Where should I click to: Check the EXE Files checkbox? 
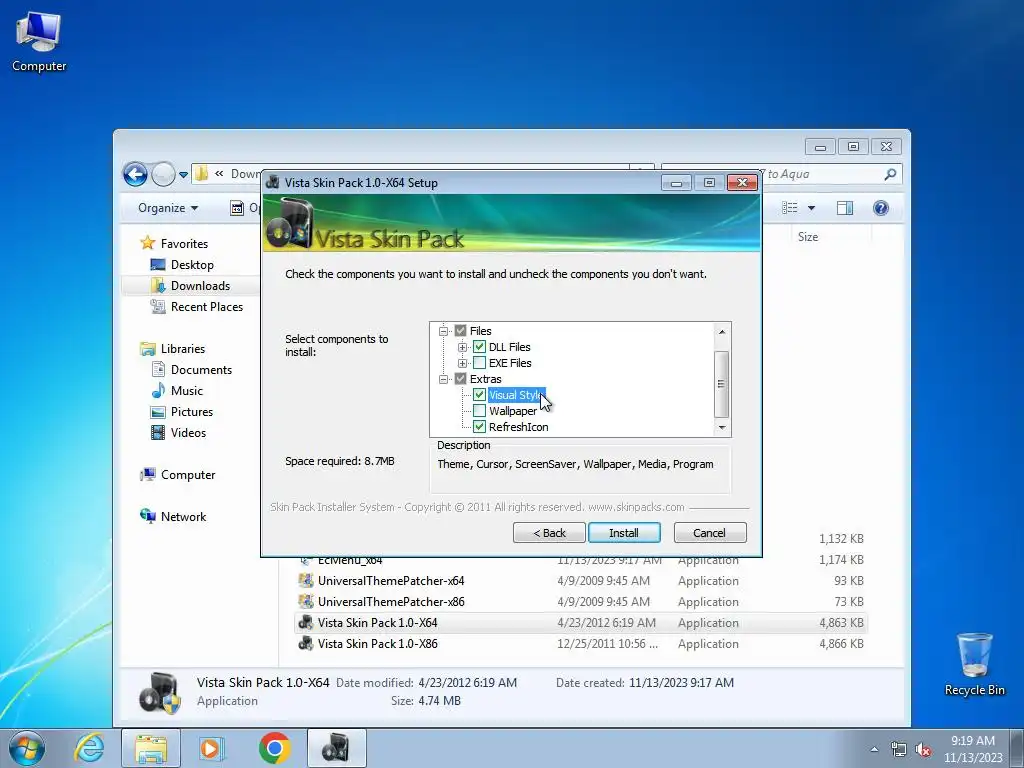[x=479, y=362]
